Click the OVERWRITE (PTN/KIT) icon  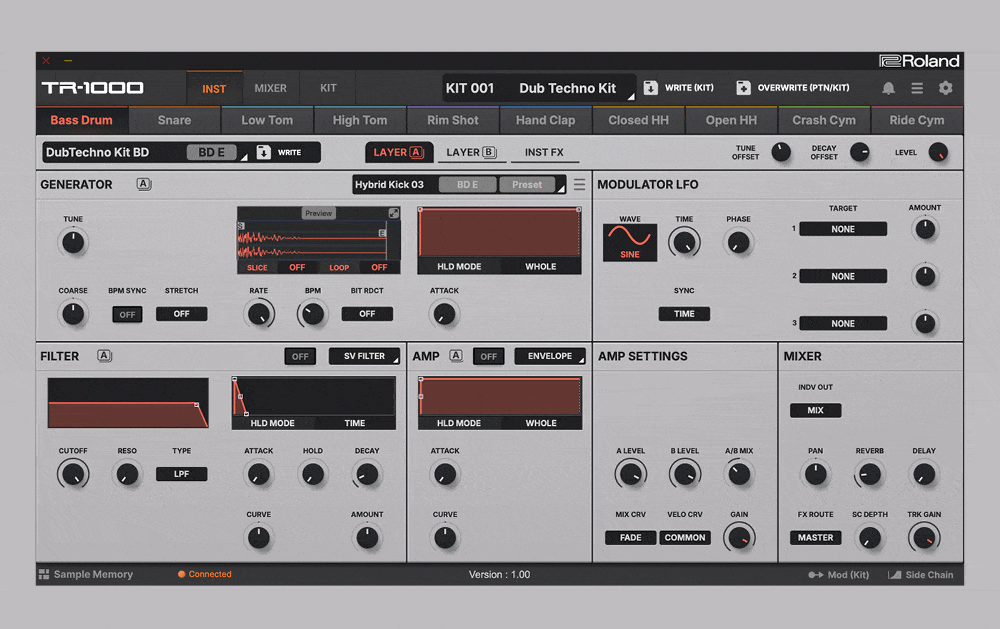pyautogui.click(x=743, y=88)
